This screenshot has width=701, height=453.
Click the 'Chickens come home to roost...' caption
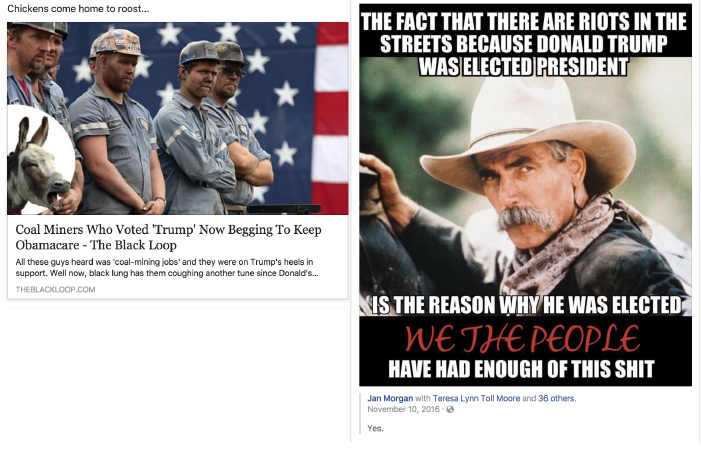[x=78, y=8]
